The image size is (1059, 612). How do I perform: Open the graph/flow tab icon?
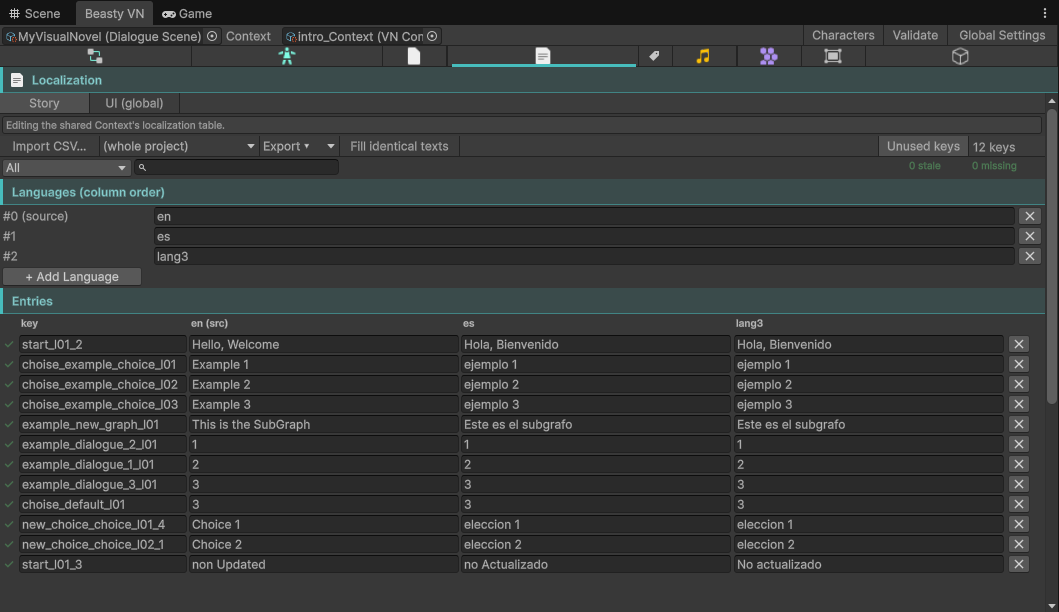95,56
